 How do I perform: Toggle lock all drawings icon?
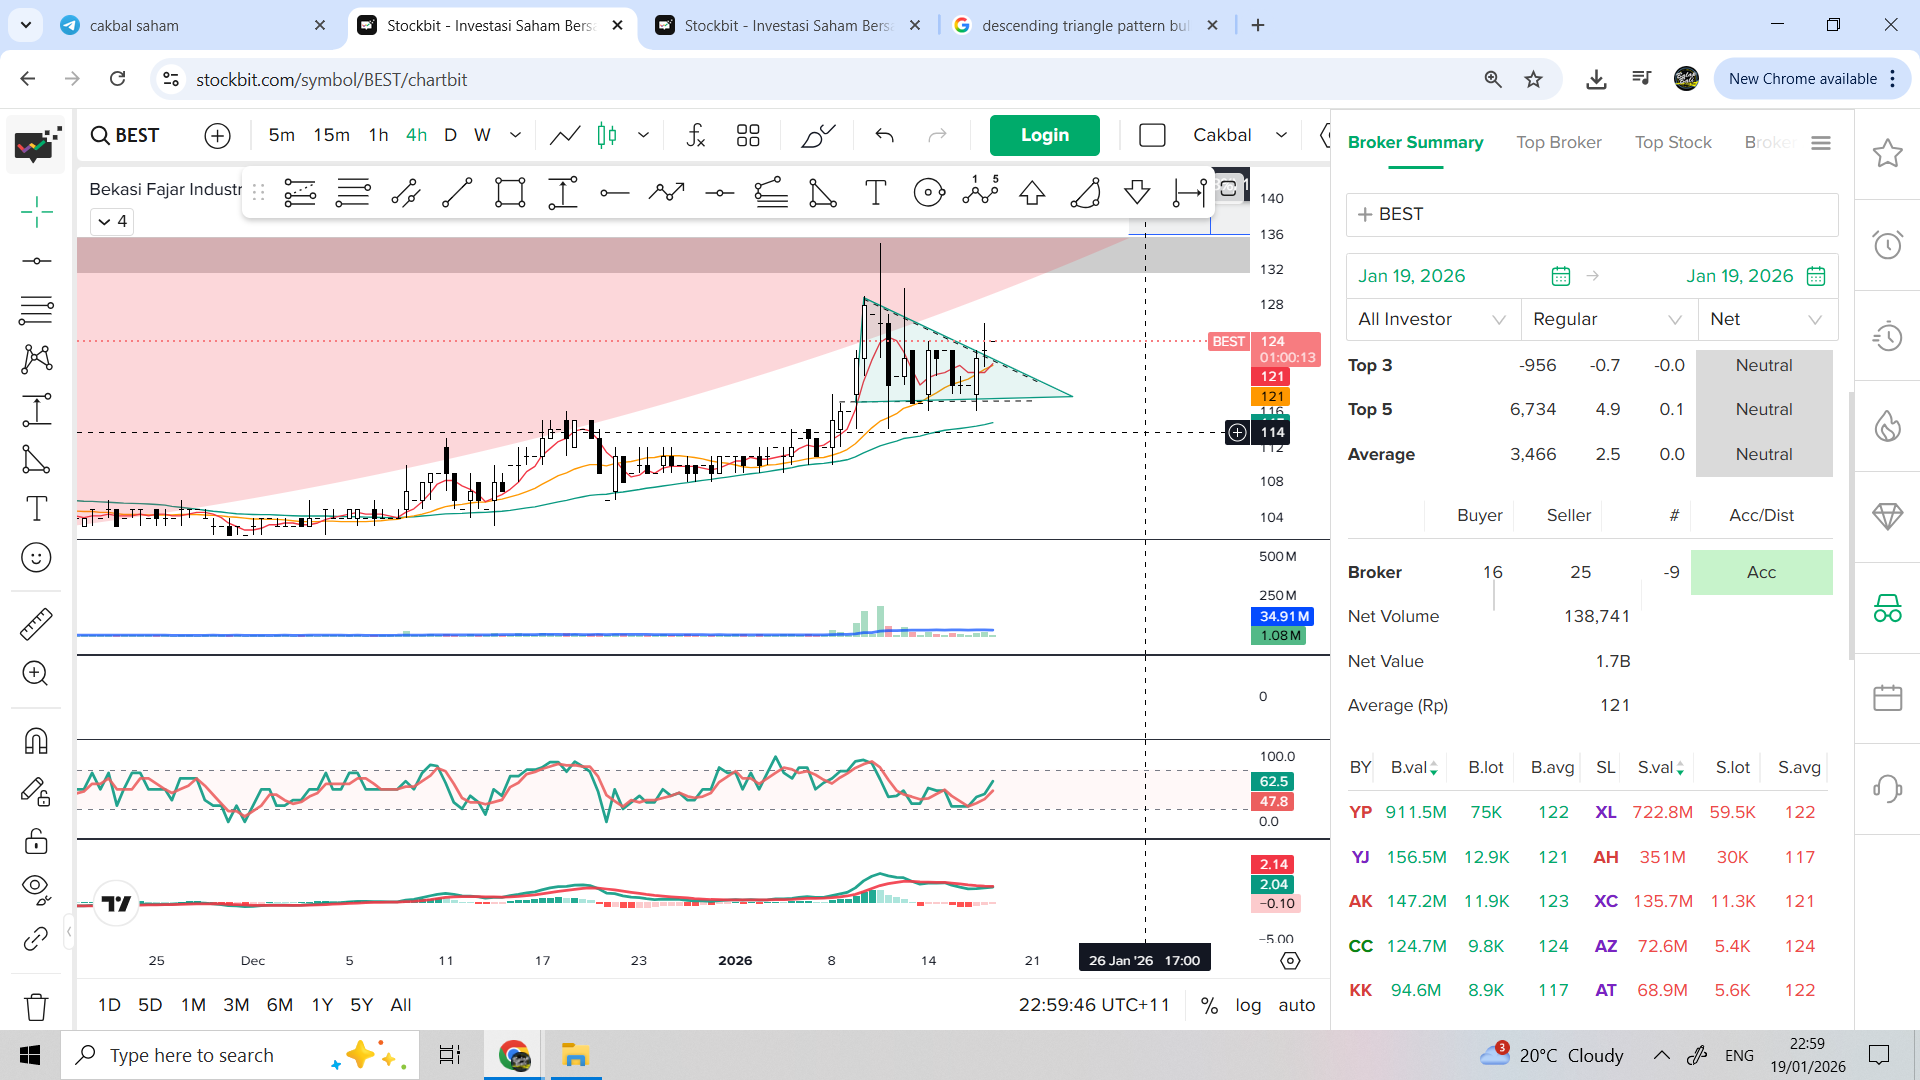coord(37,841)
